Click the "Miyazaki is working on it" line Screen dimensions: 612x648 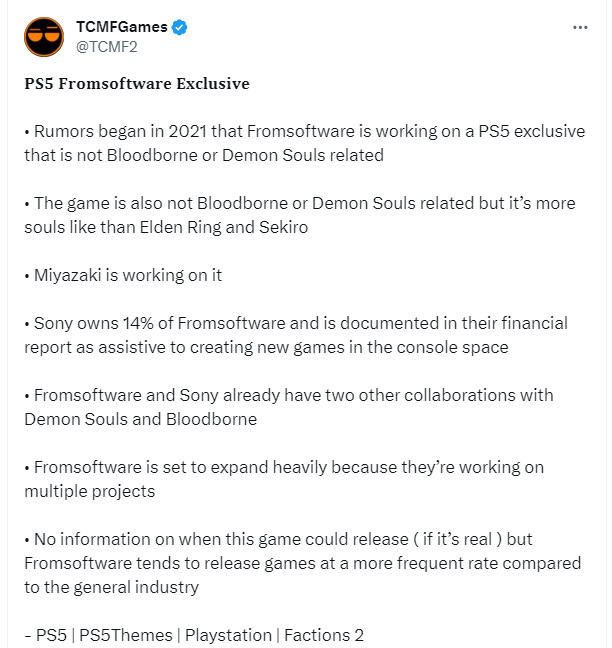click(x=123, y=275)
